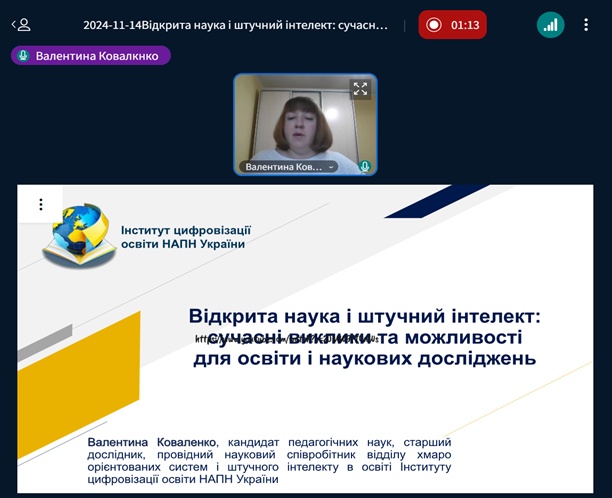Click the participants back icon
The height and width of the screenshot is (498, 612).
click(x=20, y=25)
